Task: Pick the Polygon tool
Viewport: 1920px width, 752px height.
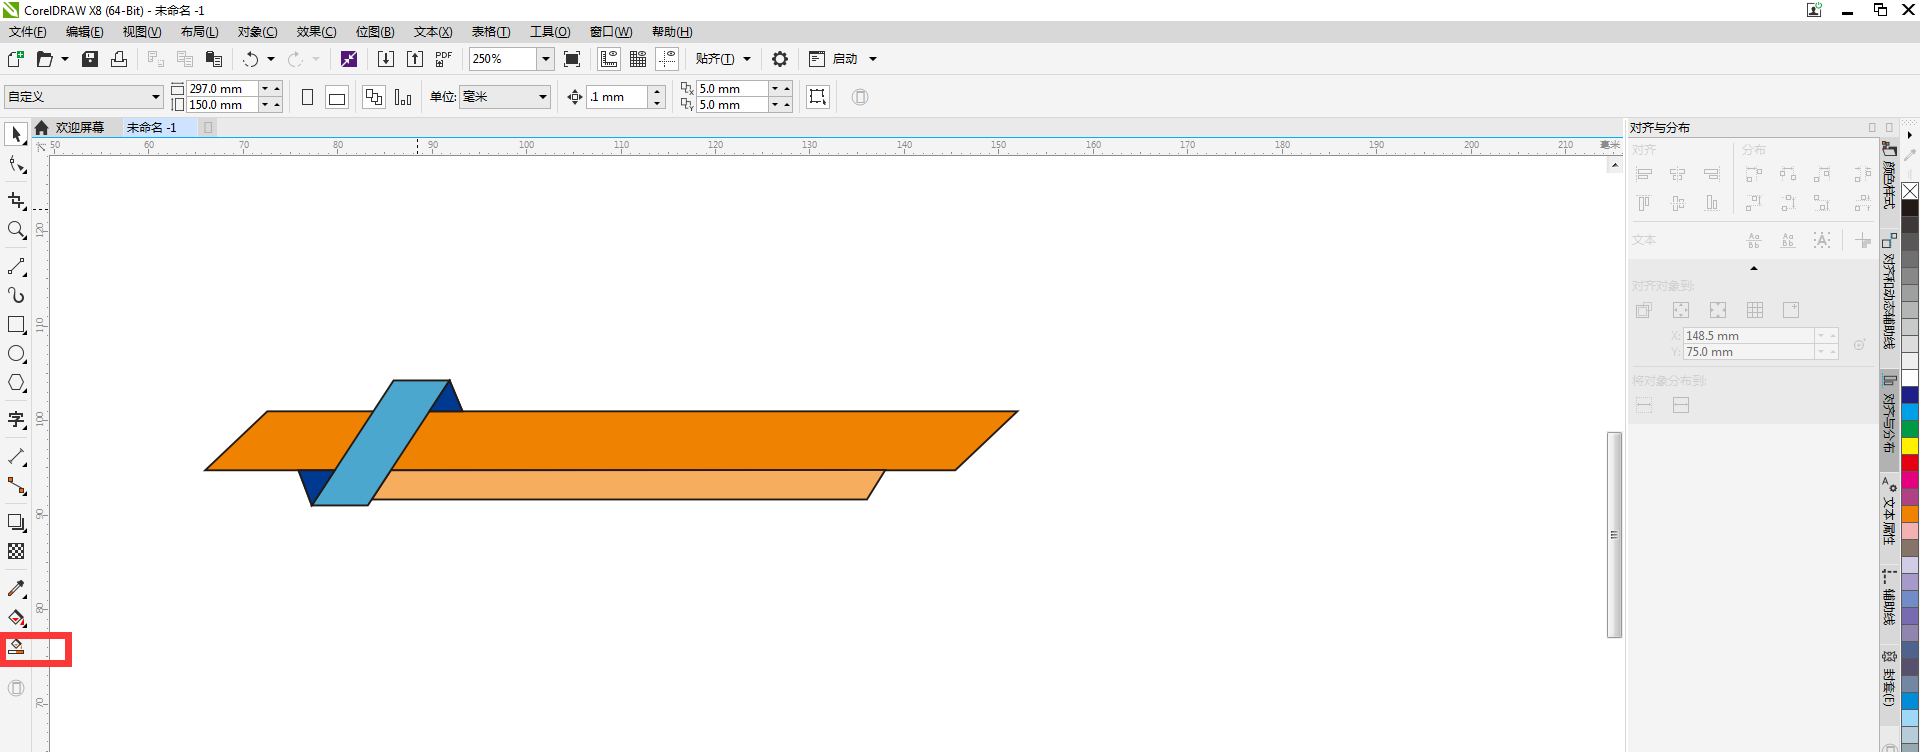Action: pyautogui.click(x=16, y=383)
